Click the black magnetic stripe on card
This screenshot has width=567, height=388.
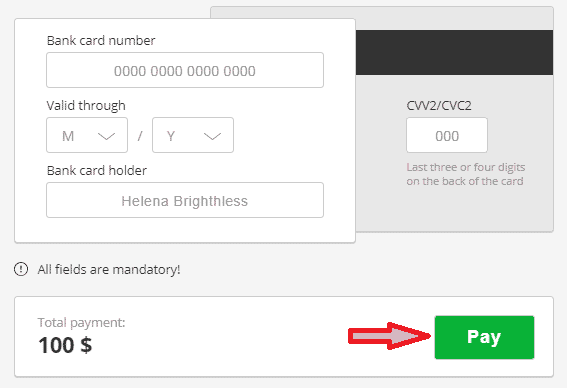pos(454,52)
